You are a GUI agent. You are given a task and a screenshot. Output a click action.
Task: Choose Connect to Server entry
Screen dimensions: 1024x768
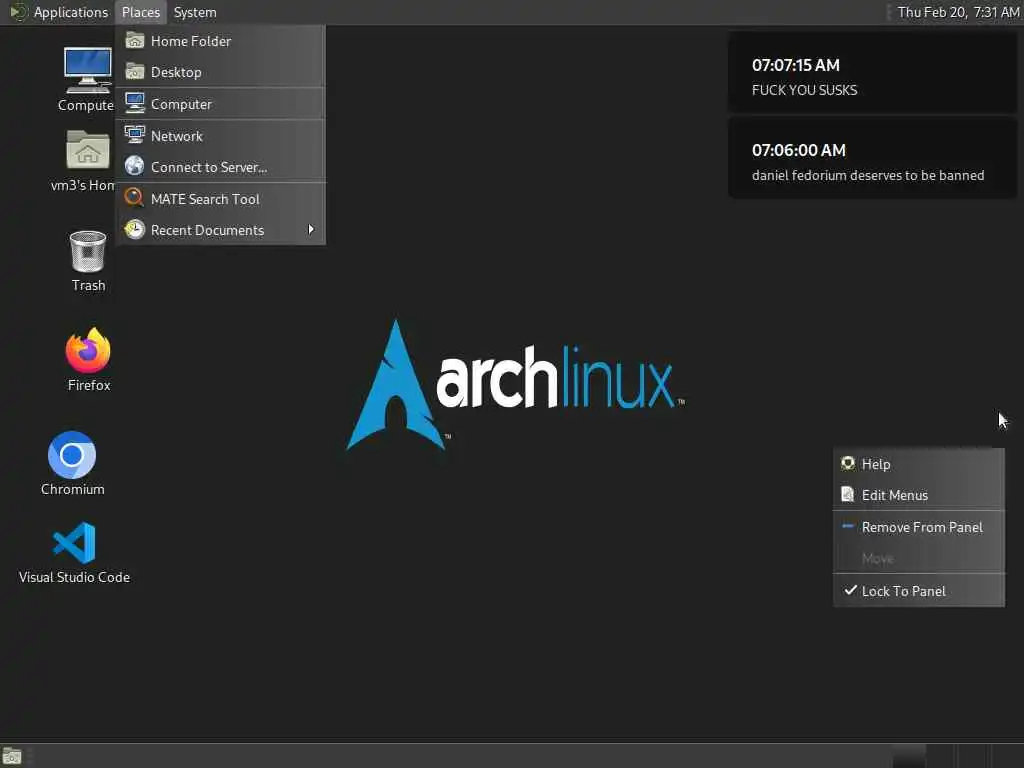point(221,167)
